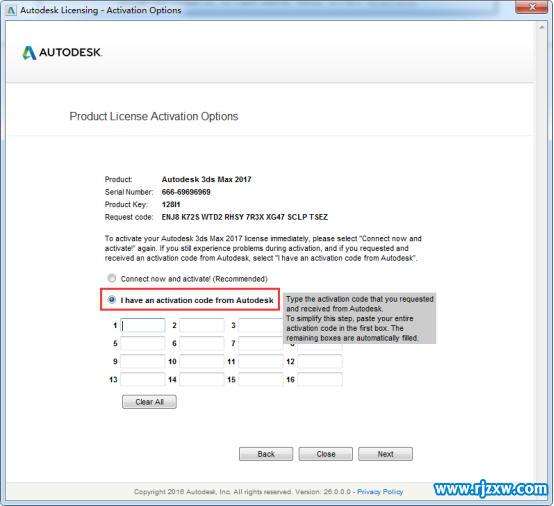Select 'Connect now and activate!' radio button
The height and width of the screenshot is (506, 554).
[112, 278]
